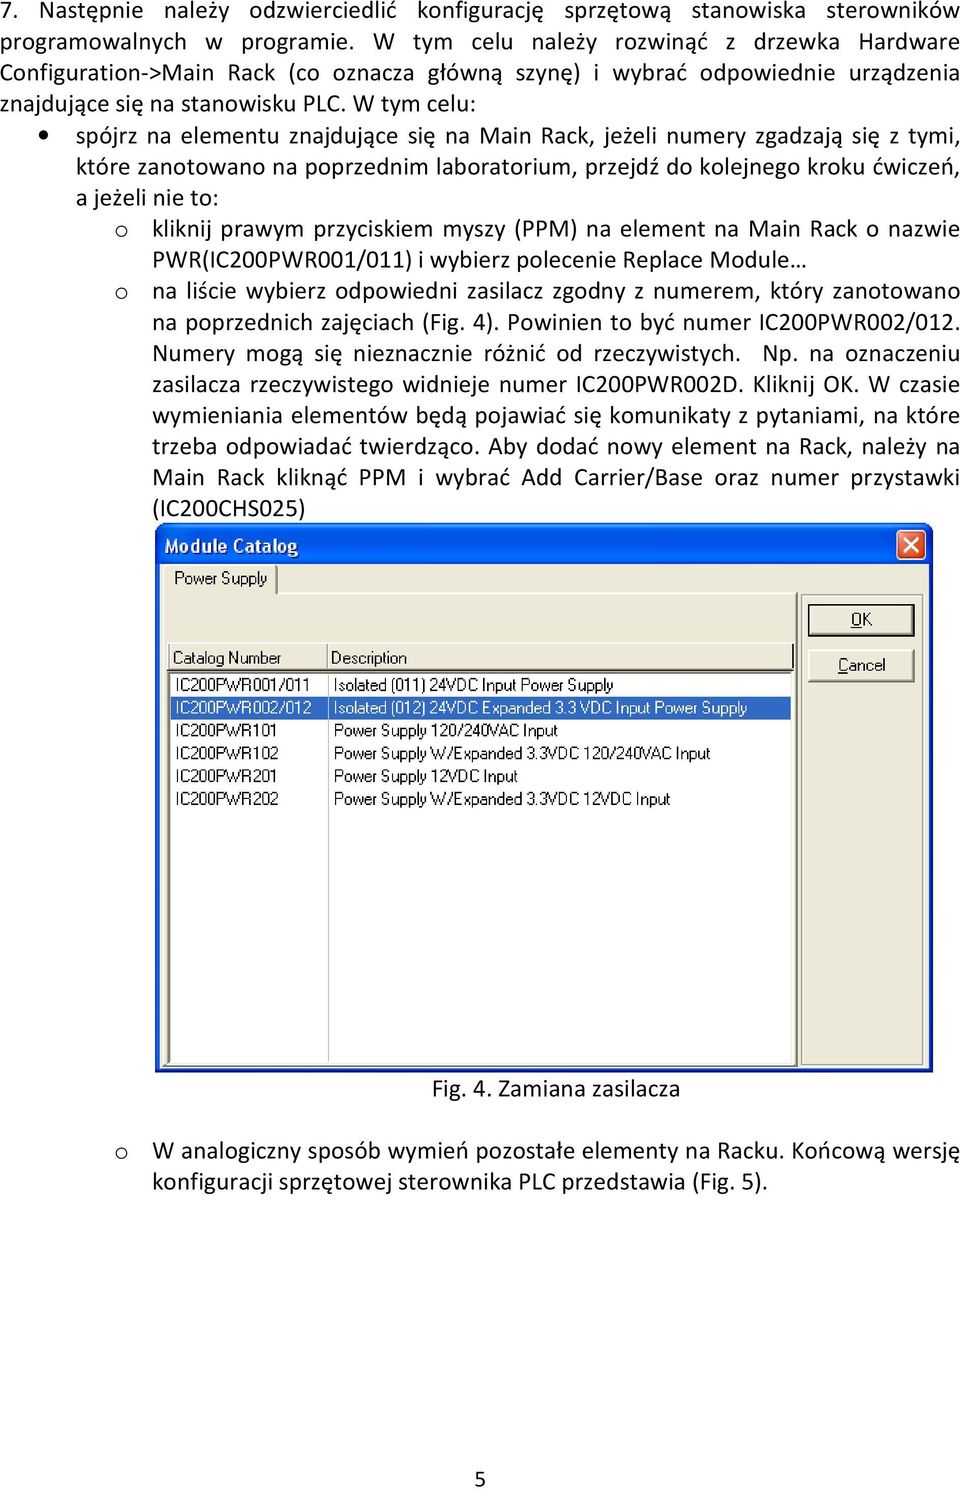Open the Power Supply tab

(220, 579)
